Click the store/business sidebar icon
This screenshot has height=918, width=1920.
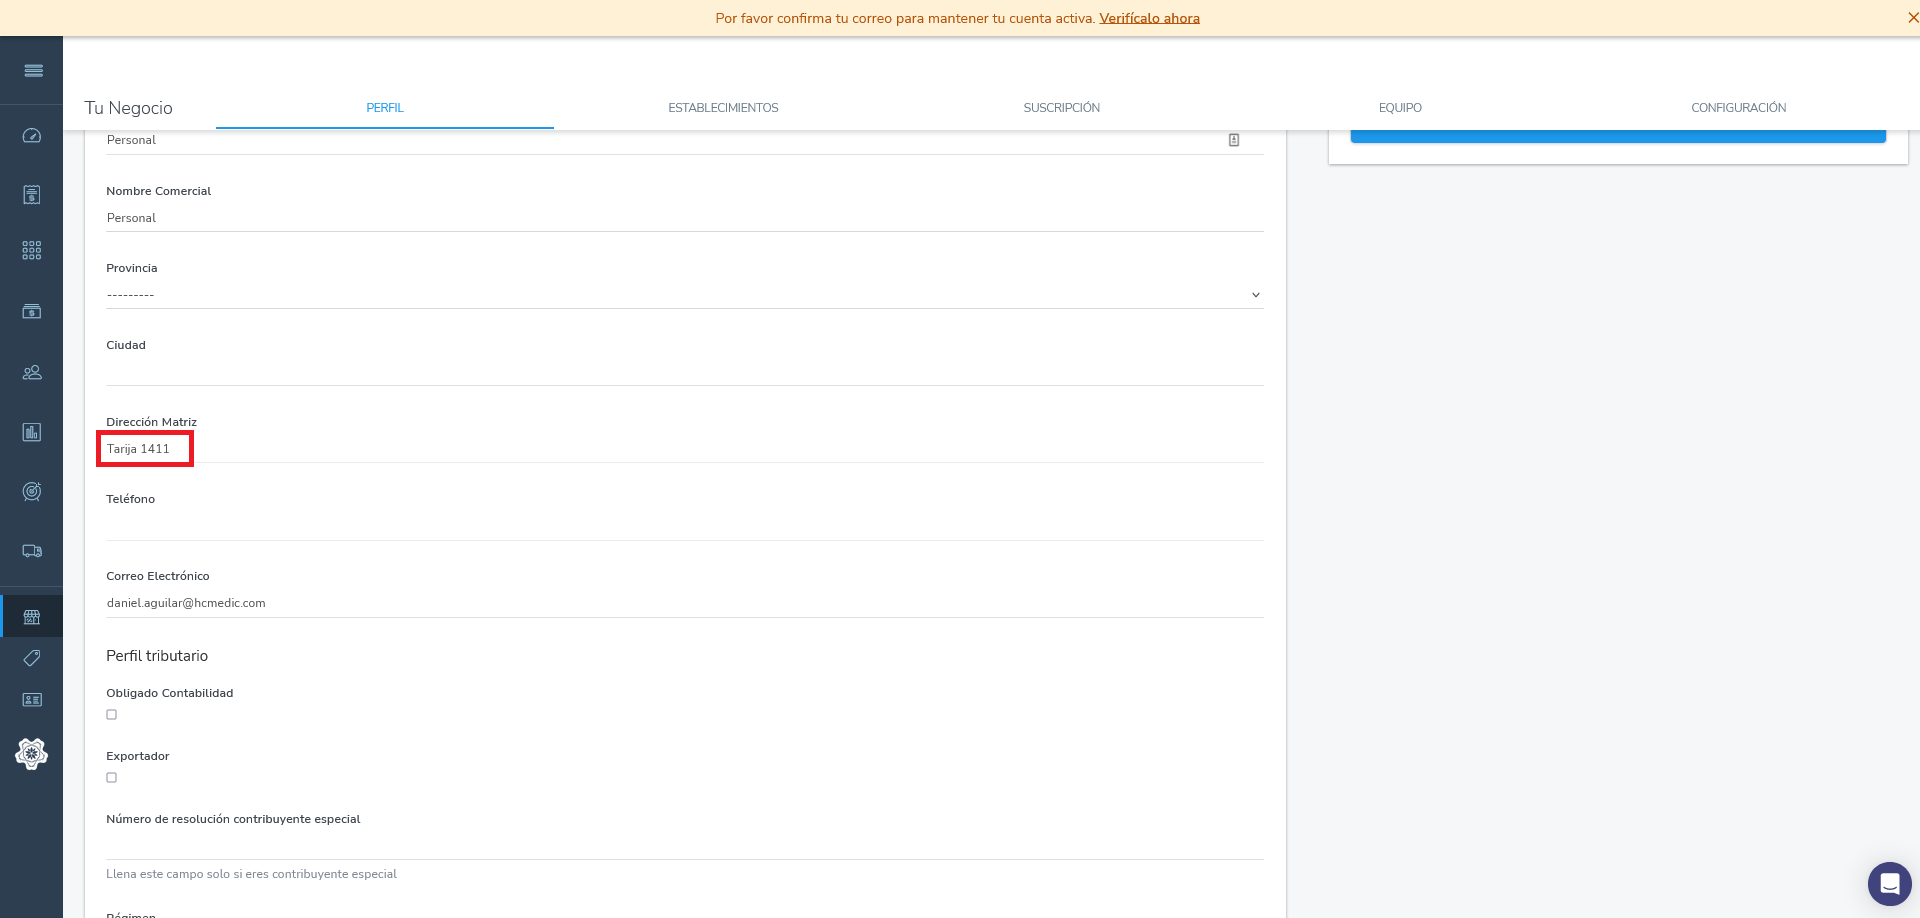[x=32, y=617]
